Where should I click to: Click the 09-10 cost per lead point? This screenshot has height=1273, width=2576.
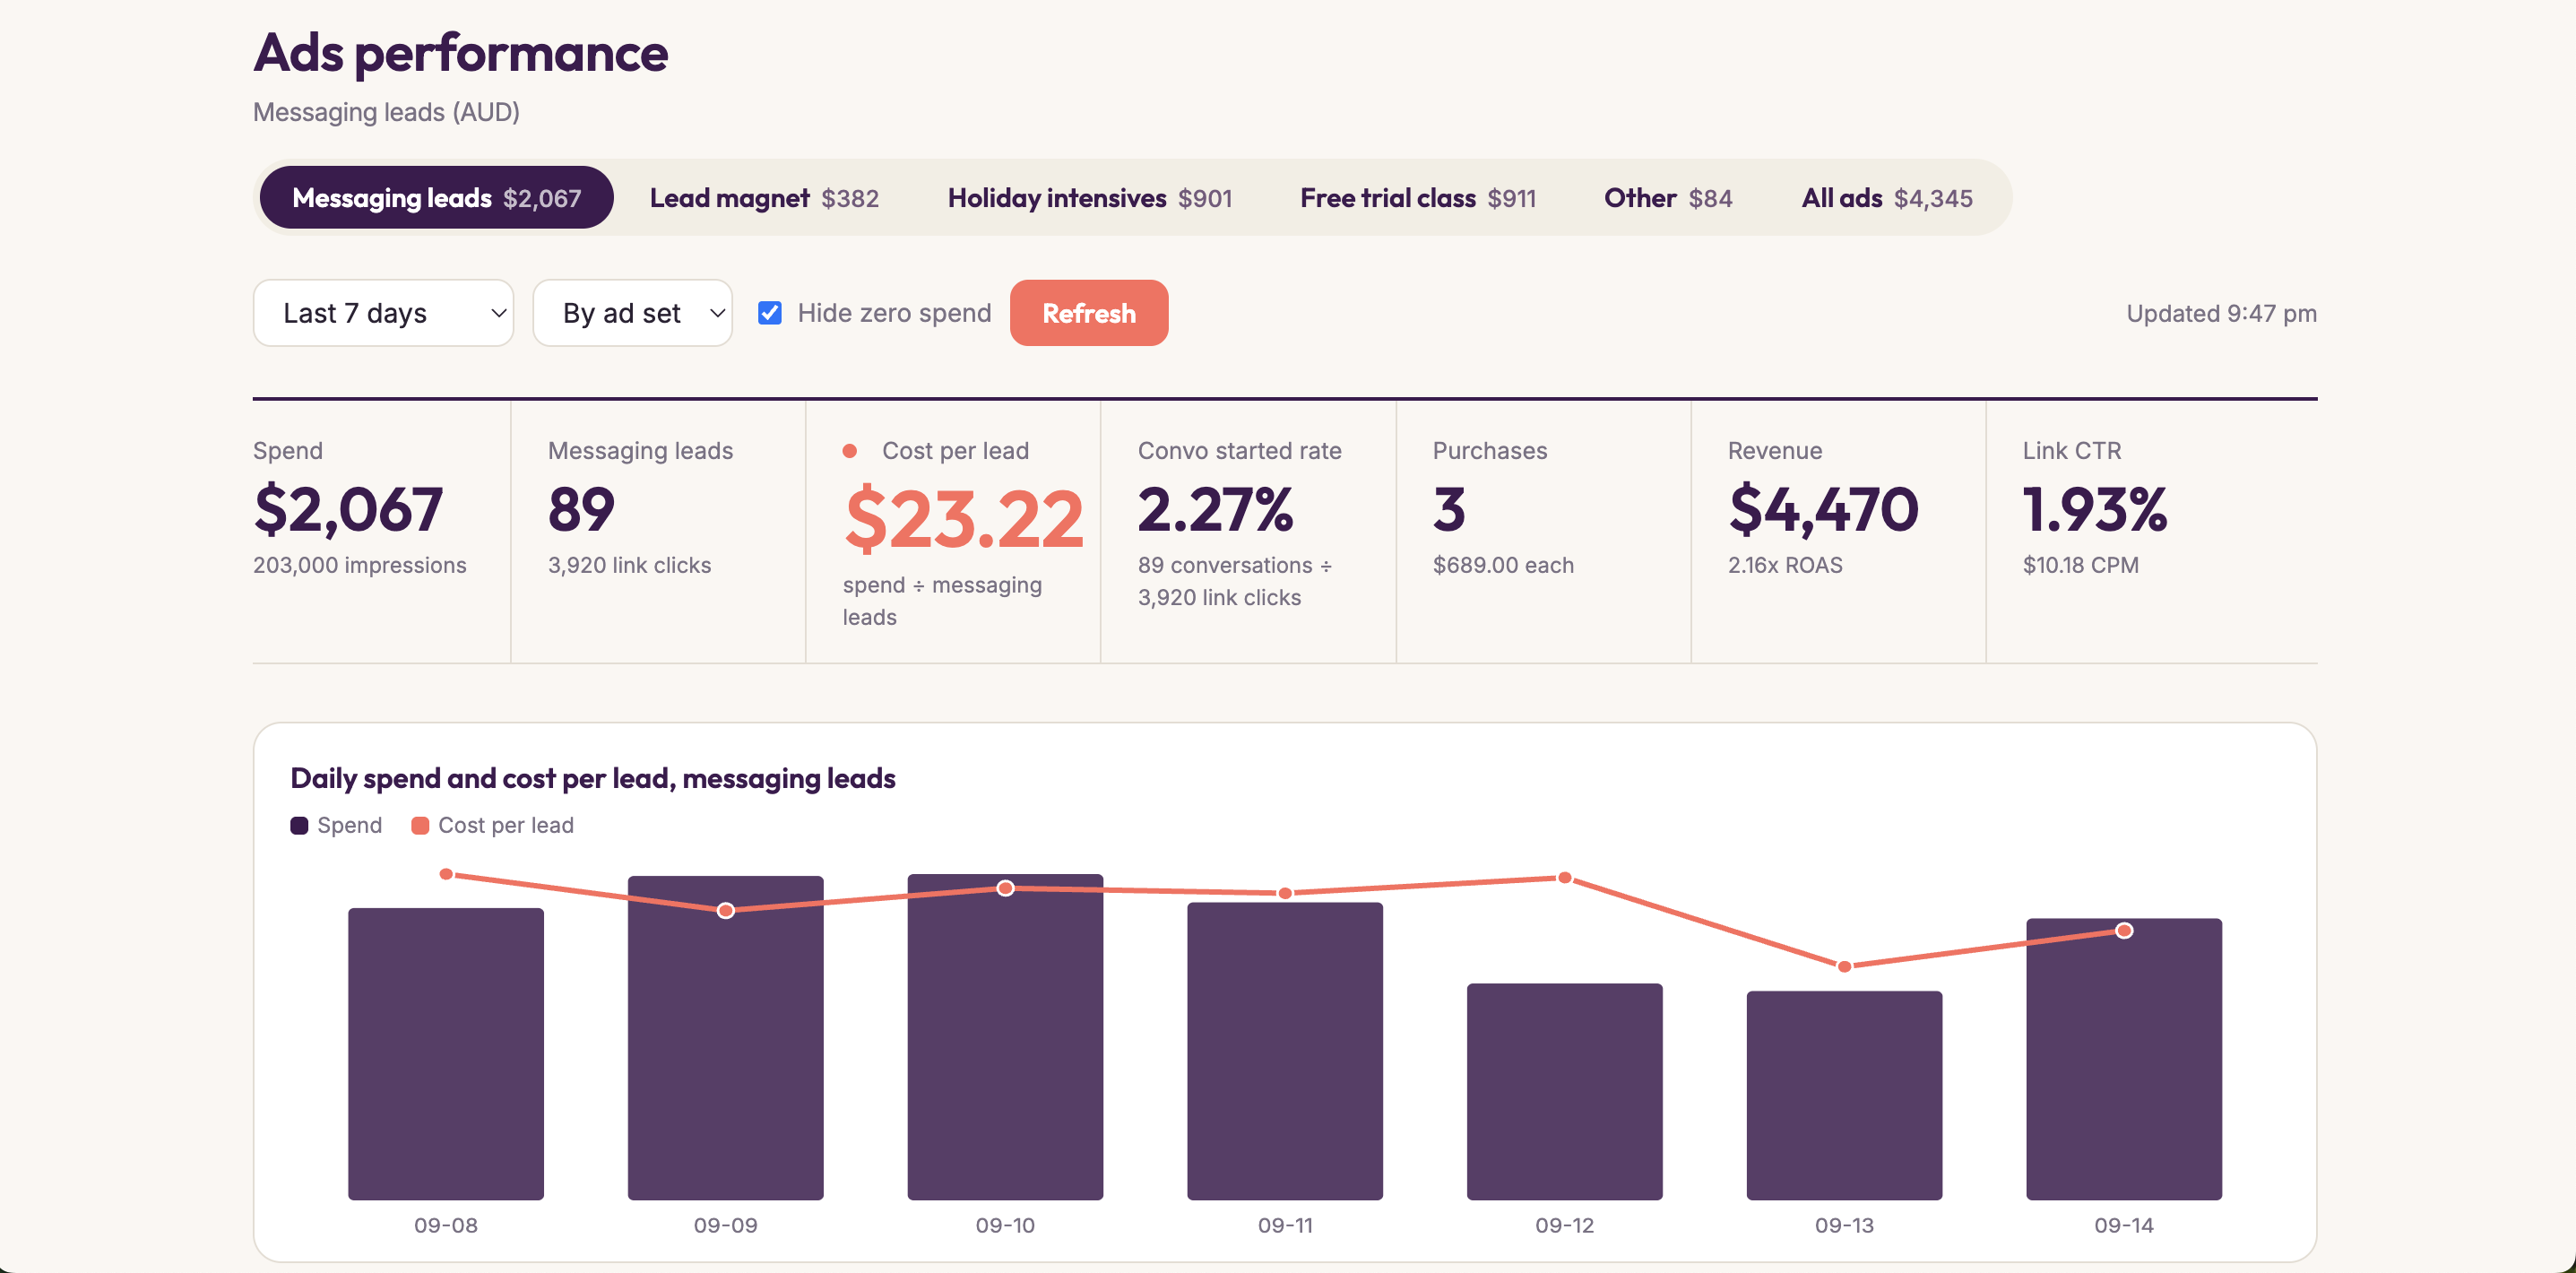coord(1005,889)
